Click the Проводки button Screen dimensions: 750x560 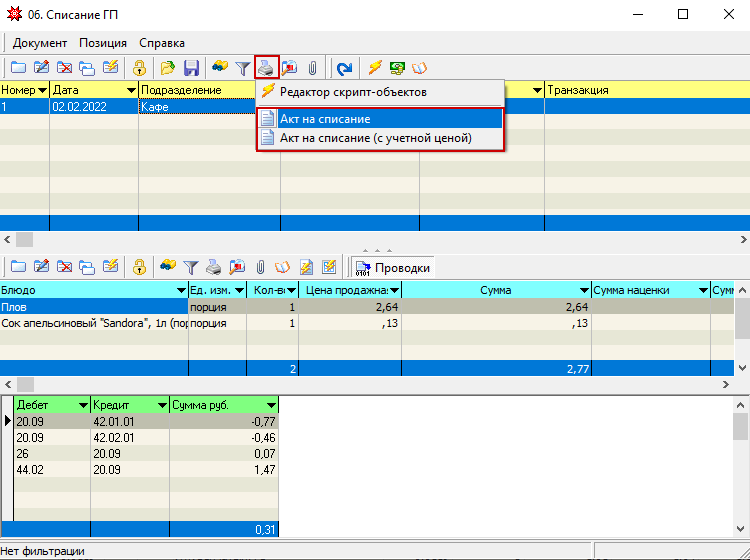click(x=394, y=268)
